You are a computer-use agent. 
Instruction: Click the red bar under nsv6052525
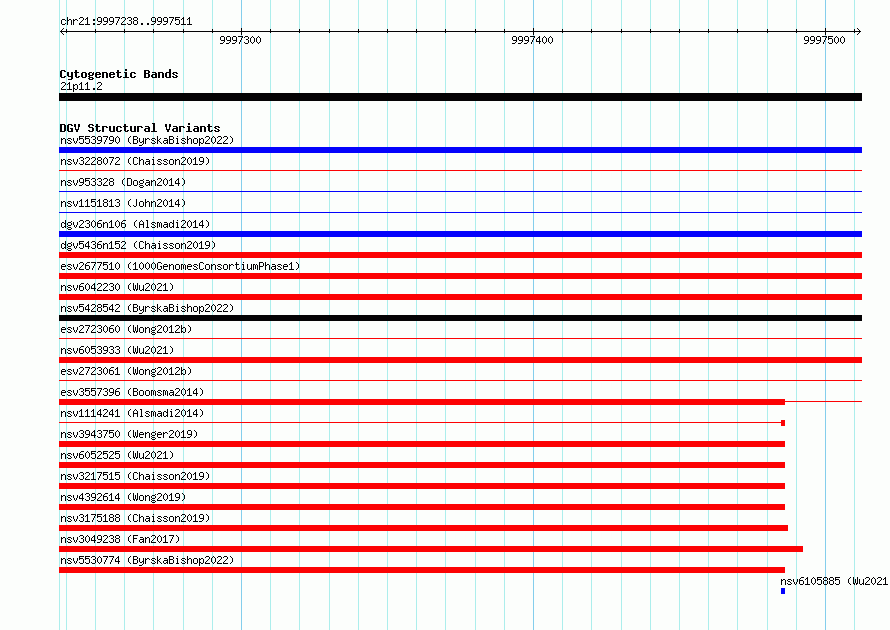click(x=422, y=465)
